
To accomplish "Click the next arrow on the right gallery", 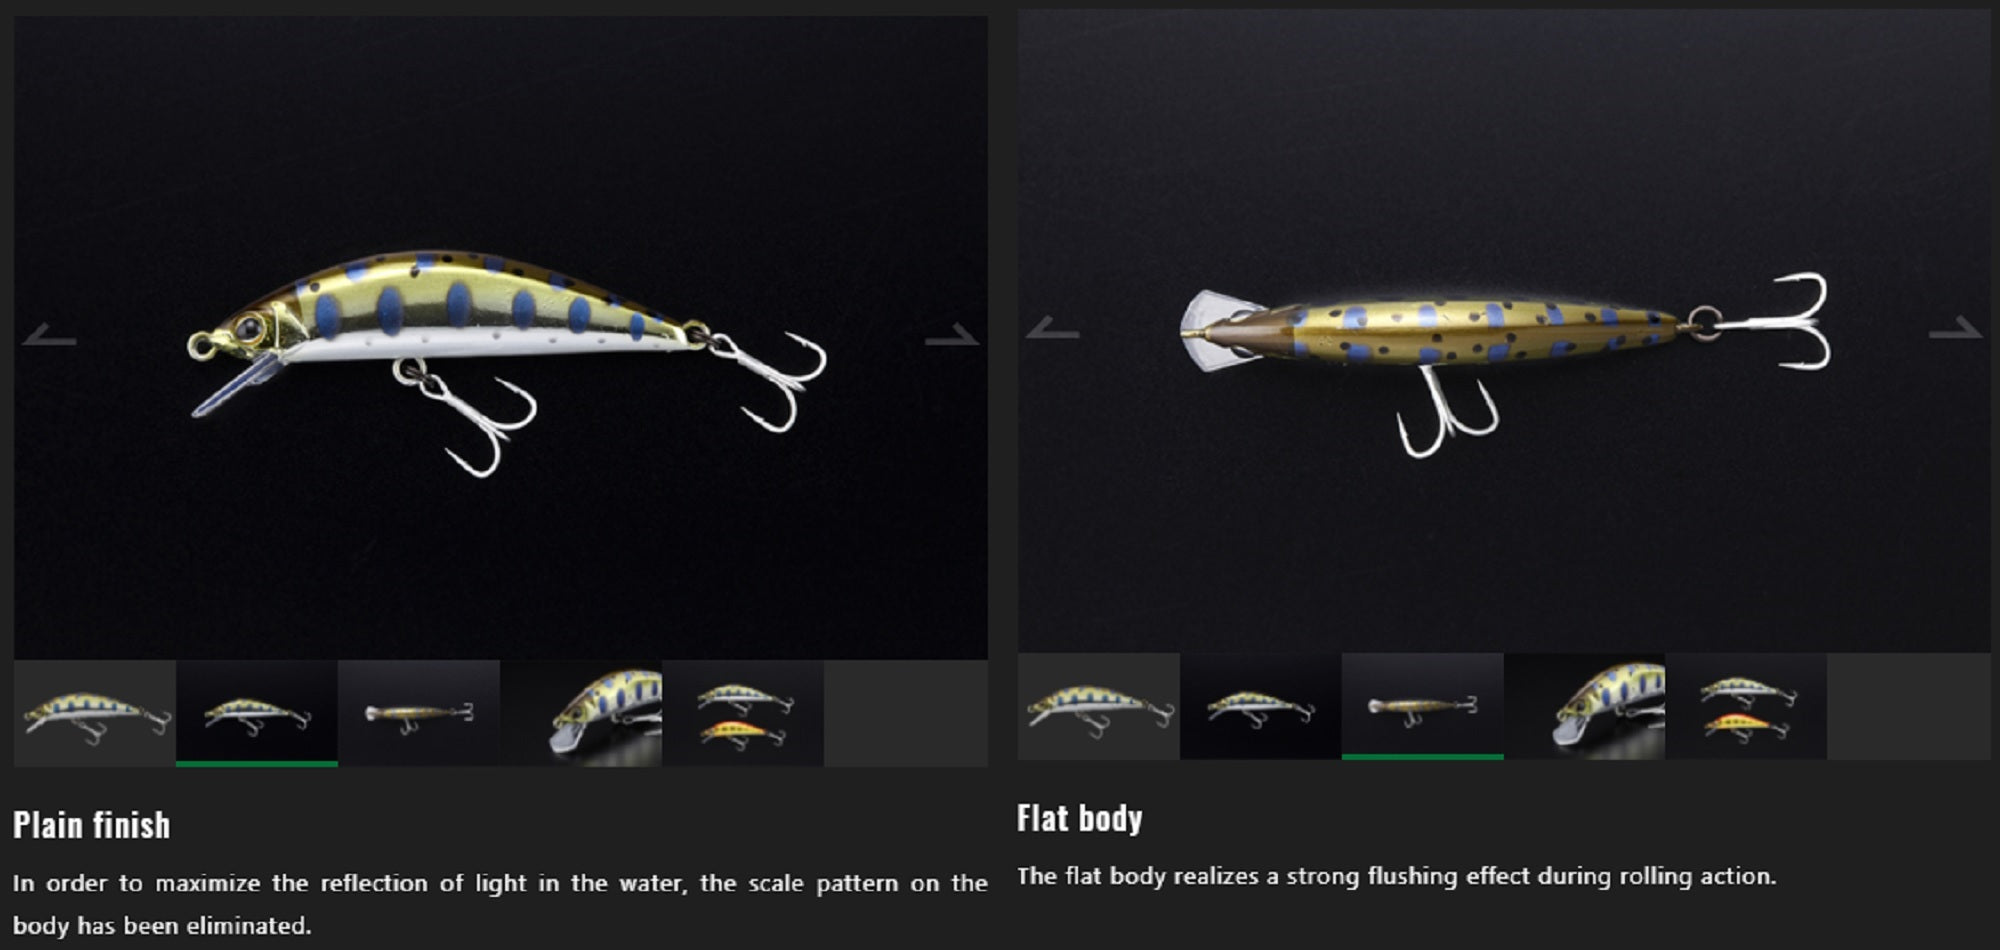I will [1955, 327].
